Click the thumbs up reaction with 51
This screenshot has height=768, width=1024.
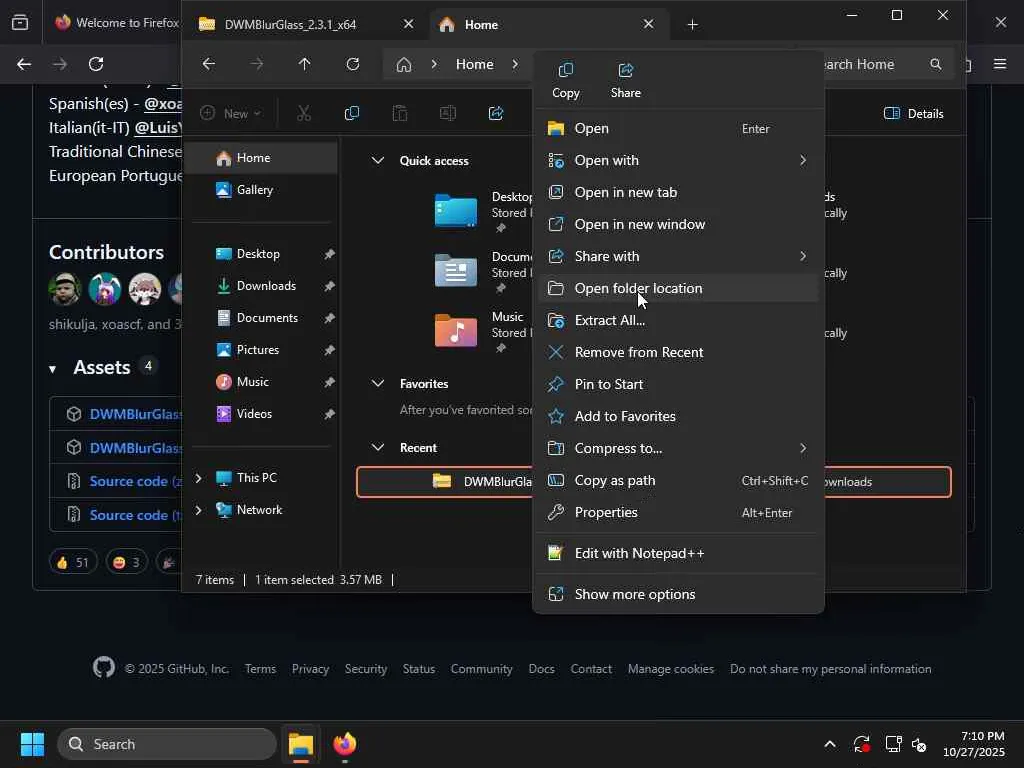73,562
